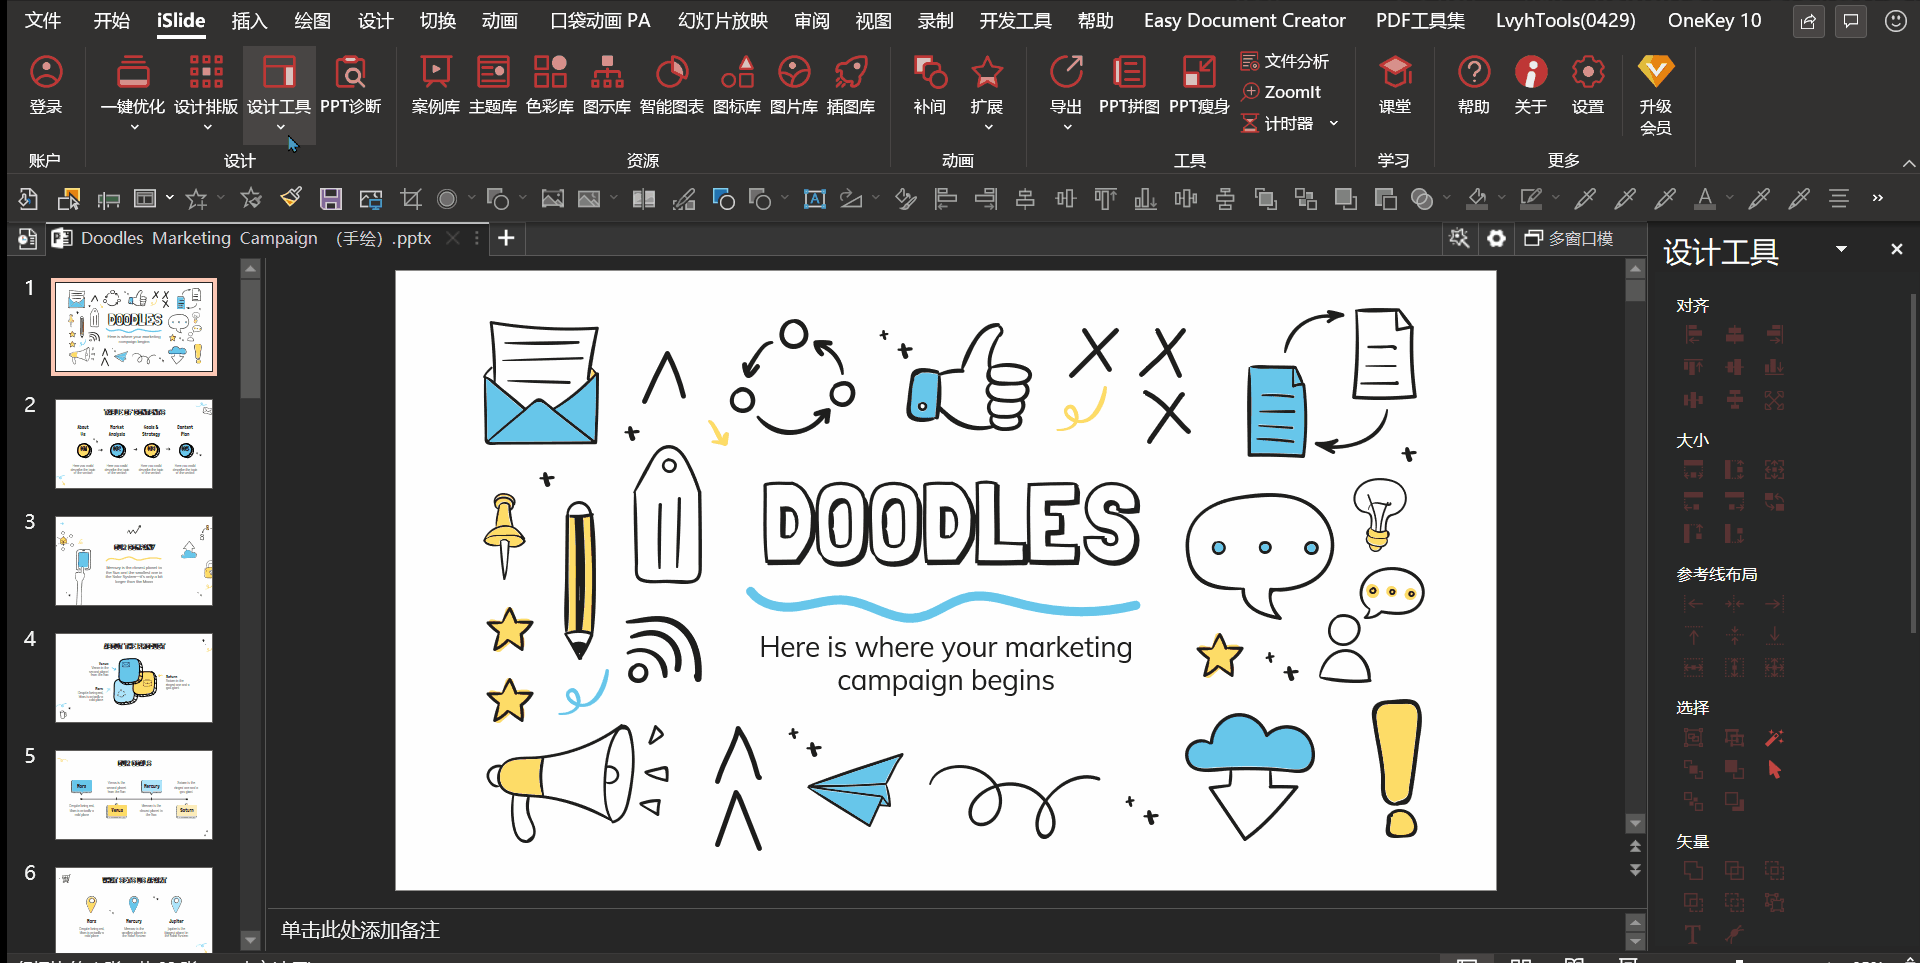This screenshot has width=1920, height=963.
Task: Switch to the 插入 ribbon tab
Action: (x=249, y=20)
